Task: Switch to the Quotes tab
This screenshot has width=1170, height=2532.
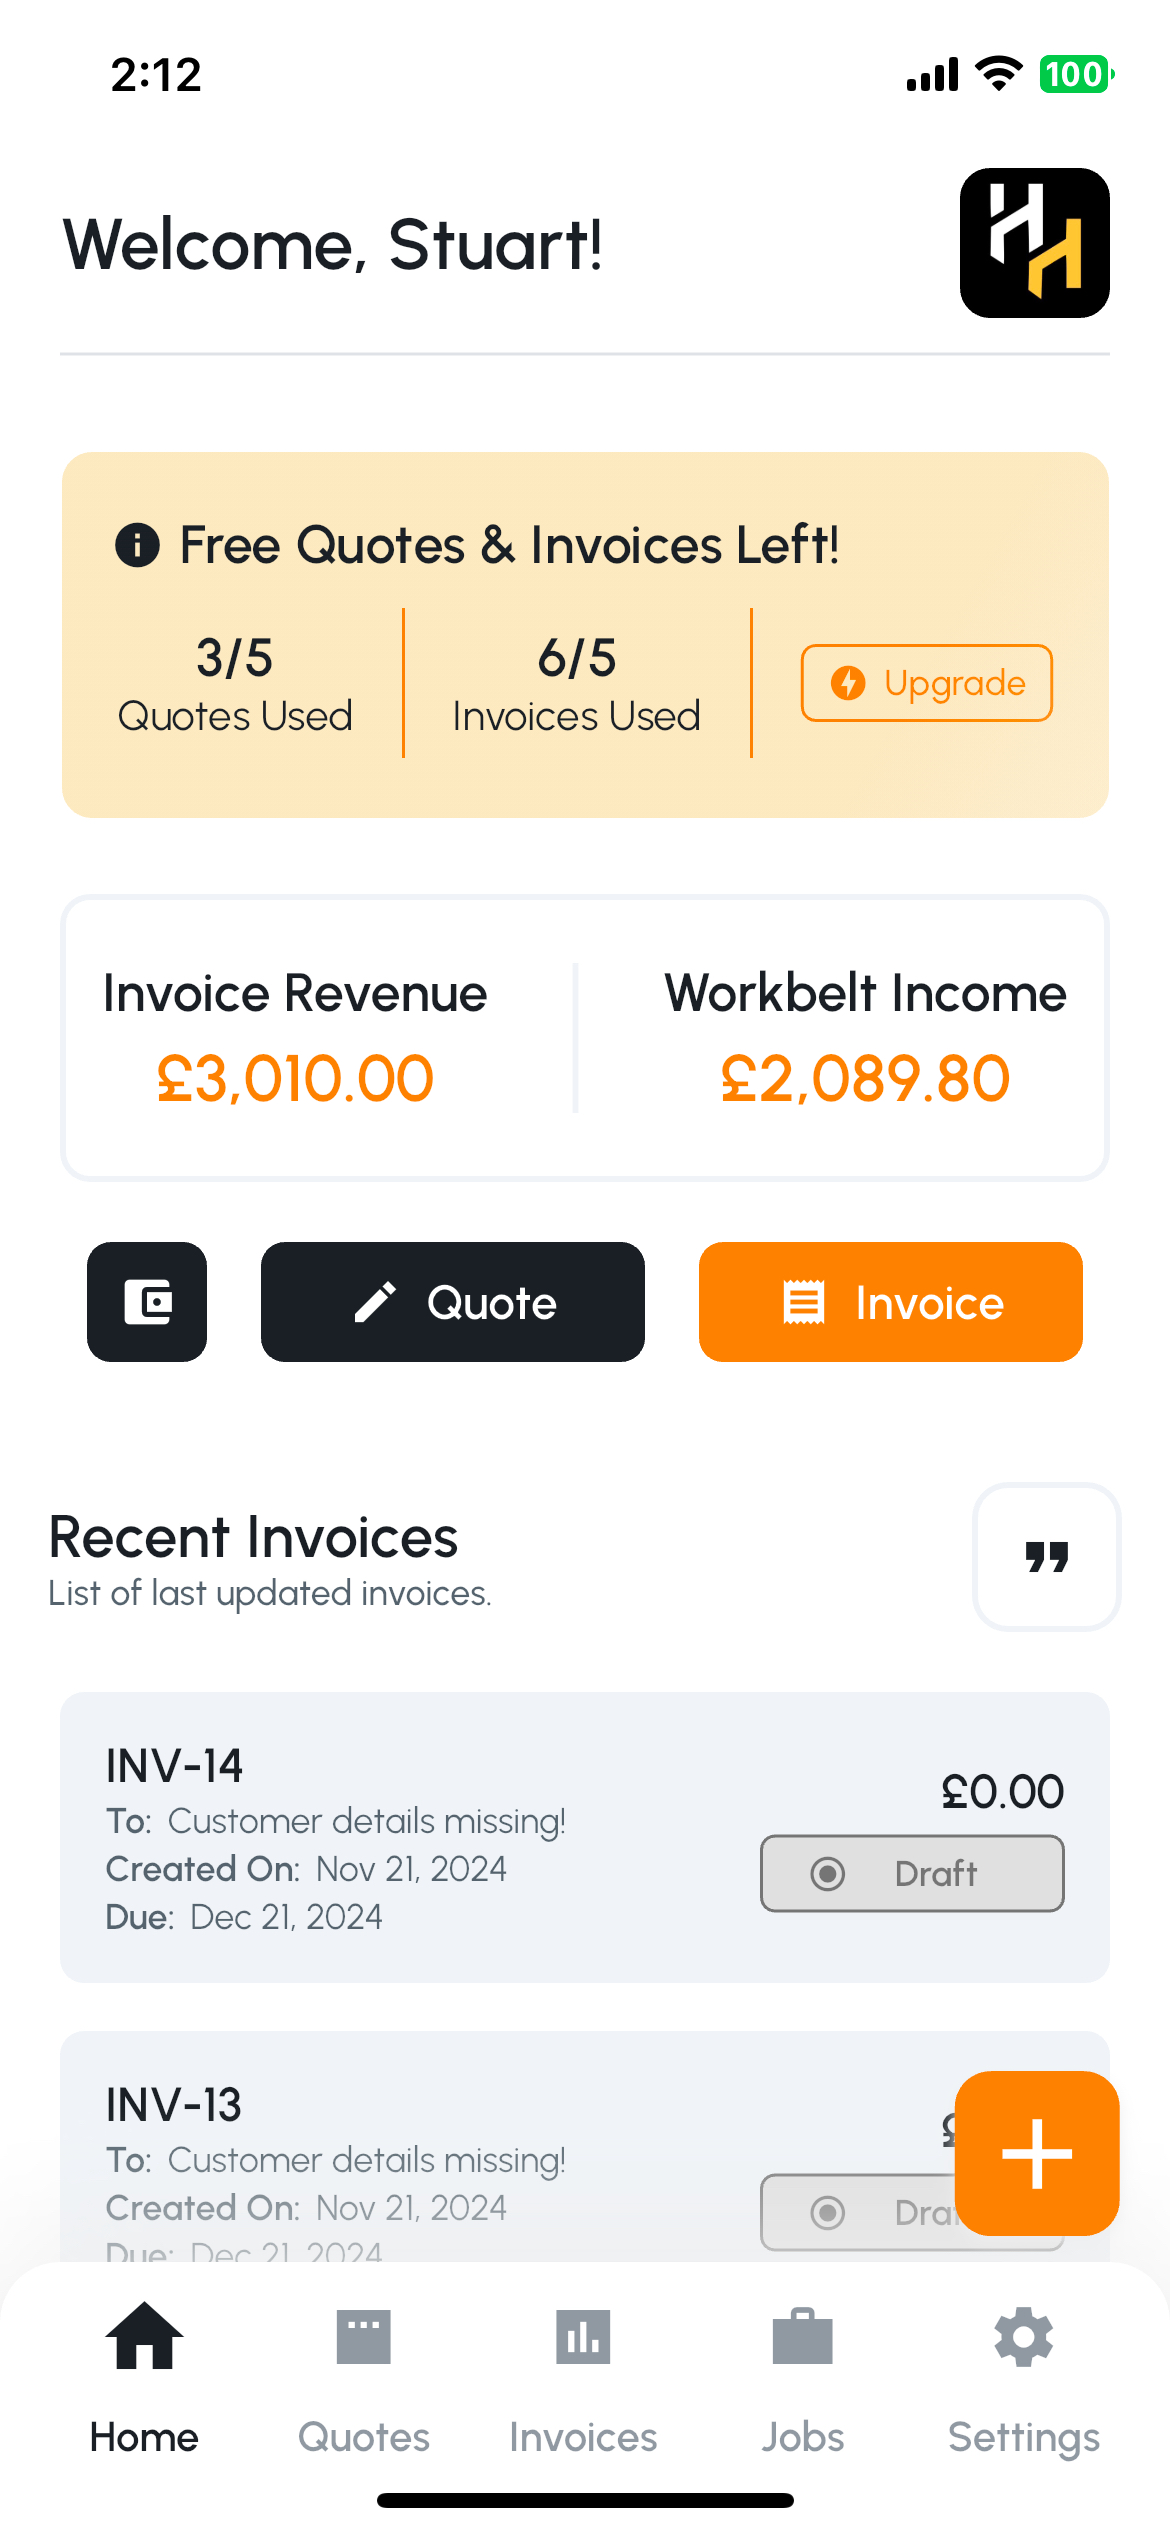Action: pos(364,2380)
